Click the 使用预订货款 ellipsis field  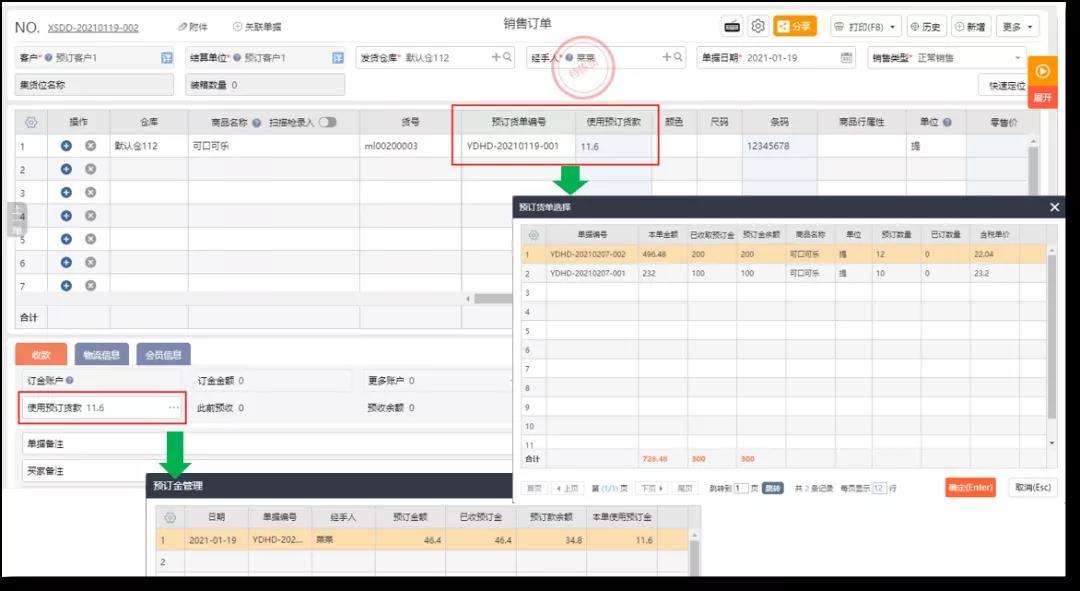pyautogui.click(x=103, y=408)
